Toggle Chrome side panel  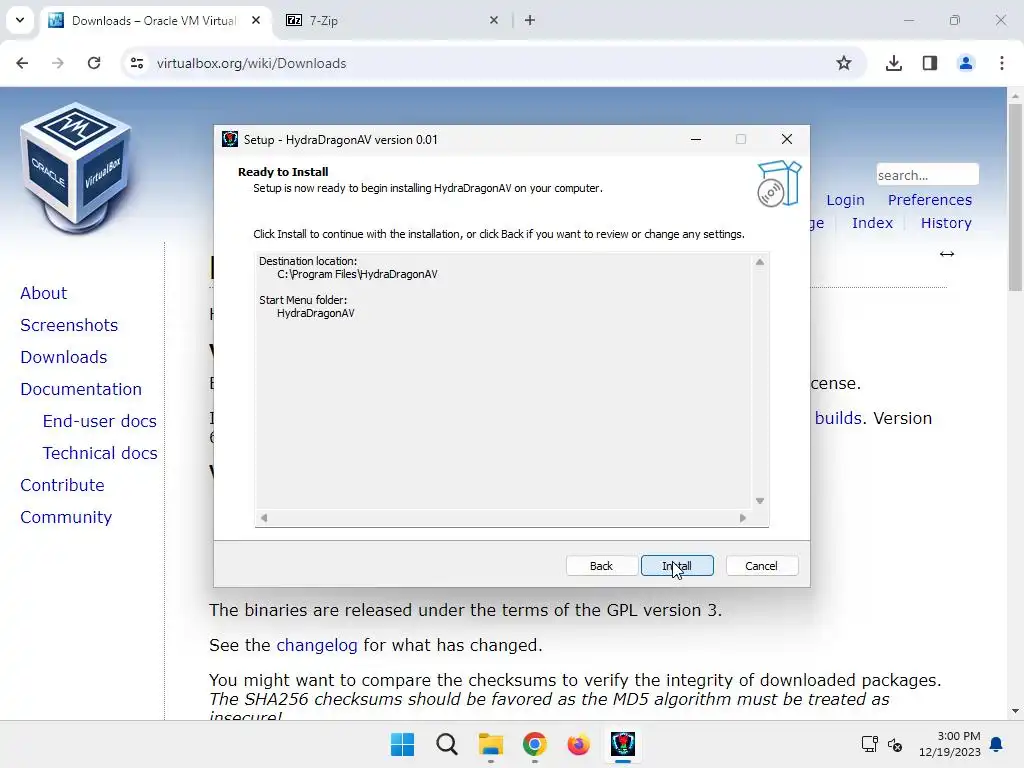[930, 63]
